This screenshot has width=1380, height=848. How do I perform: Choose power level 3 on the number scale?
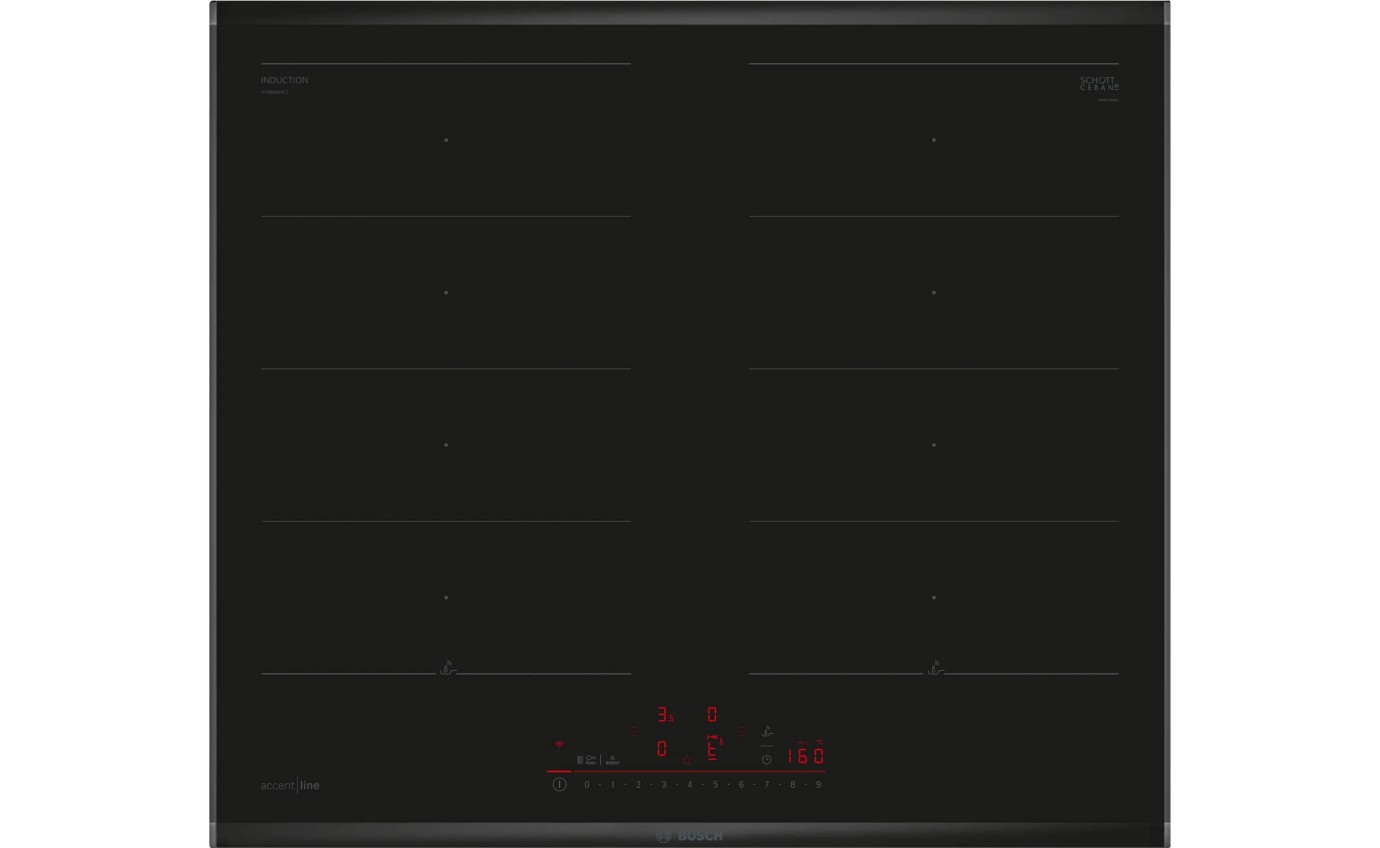tap(664, 785)
